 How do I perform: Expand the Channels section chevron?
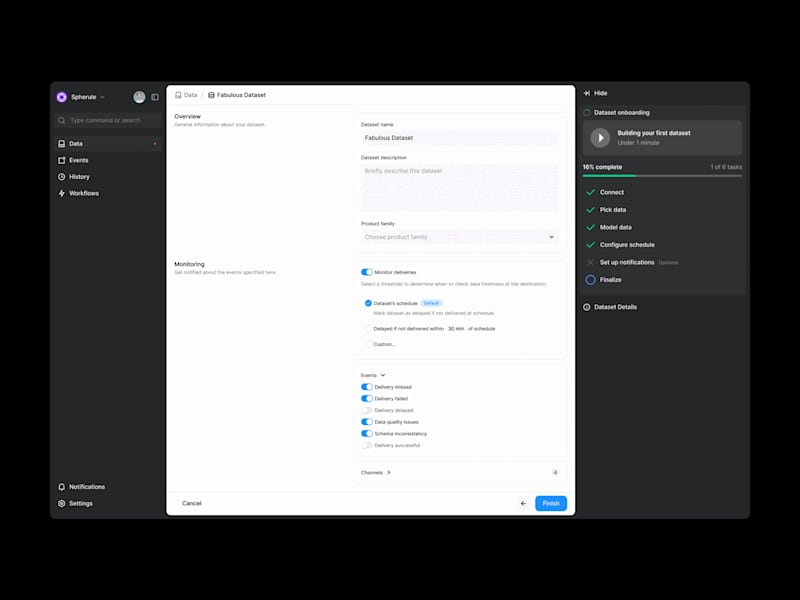point(389,472)
